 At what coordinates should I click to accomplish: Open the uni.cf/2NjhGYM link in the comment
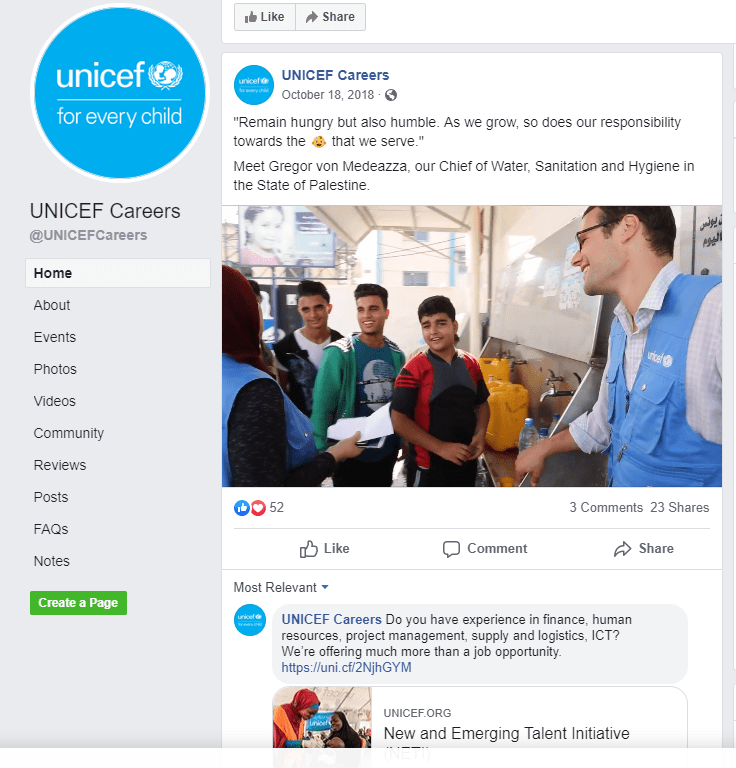(346, 668)
